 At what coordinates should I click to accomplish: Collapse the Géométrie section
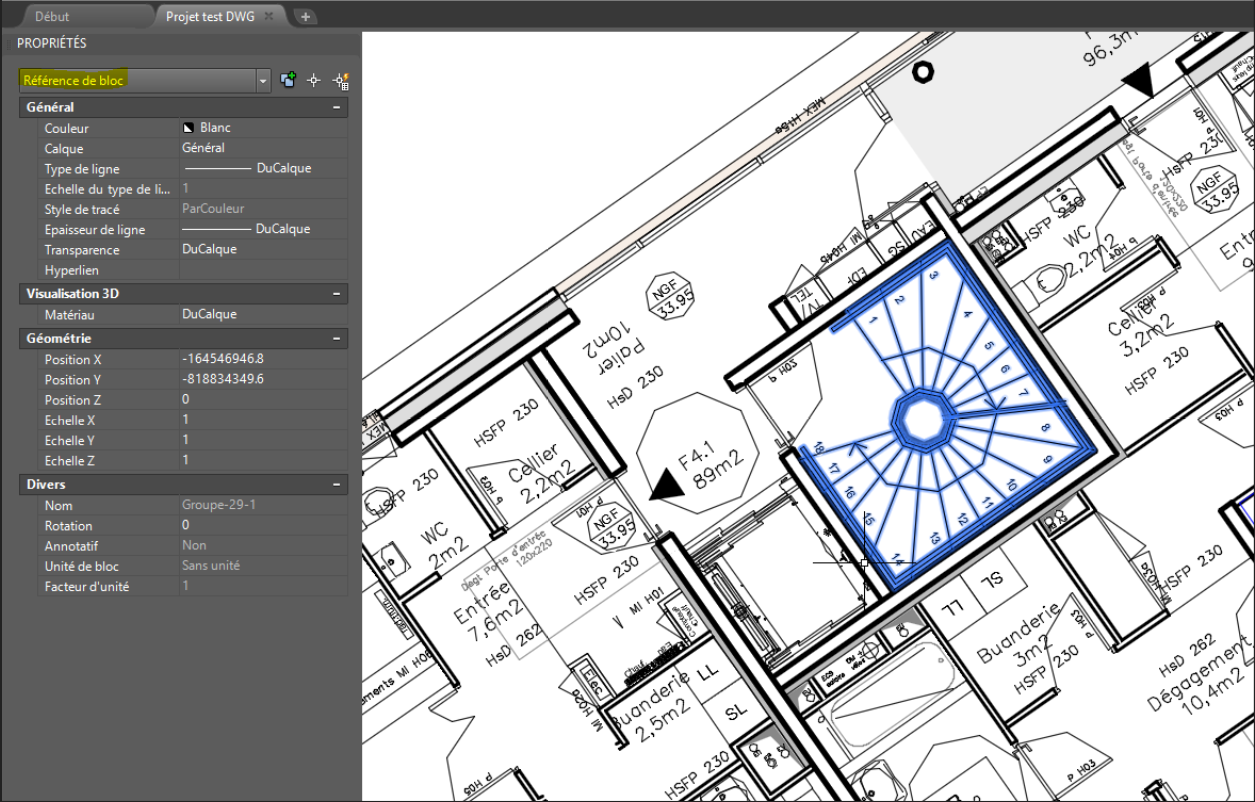pos(337,339)
